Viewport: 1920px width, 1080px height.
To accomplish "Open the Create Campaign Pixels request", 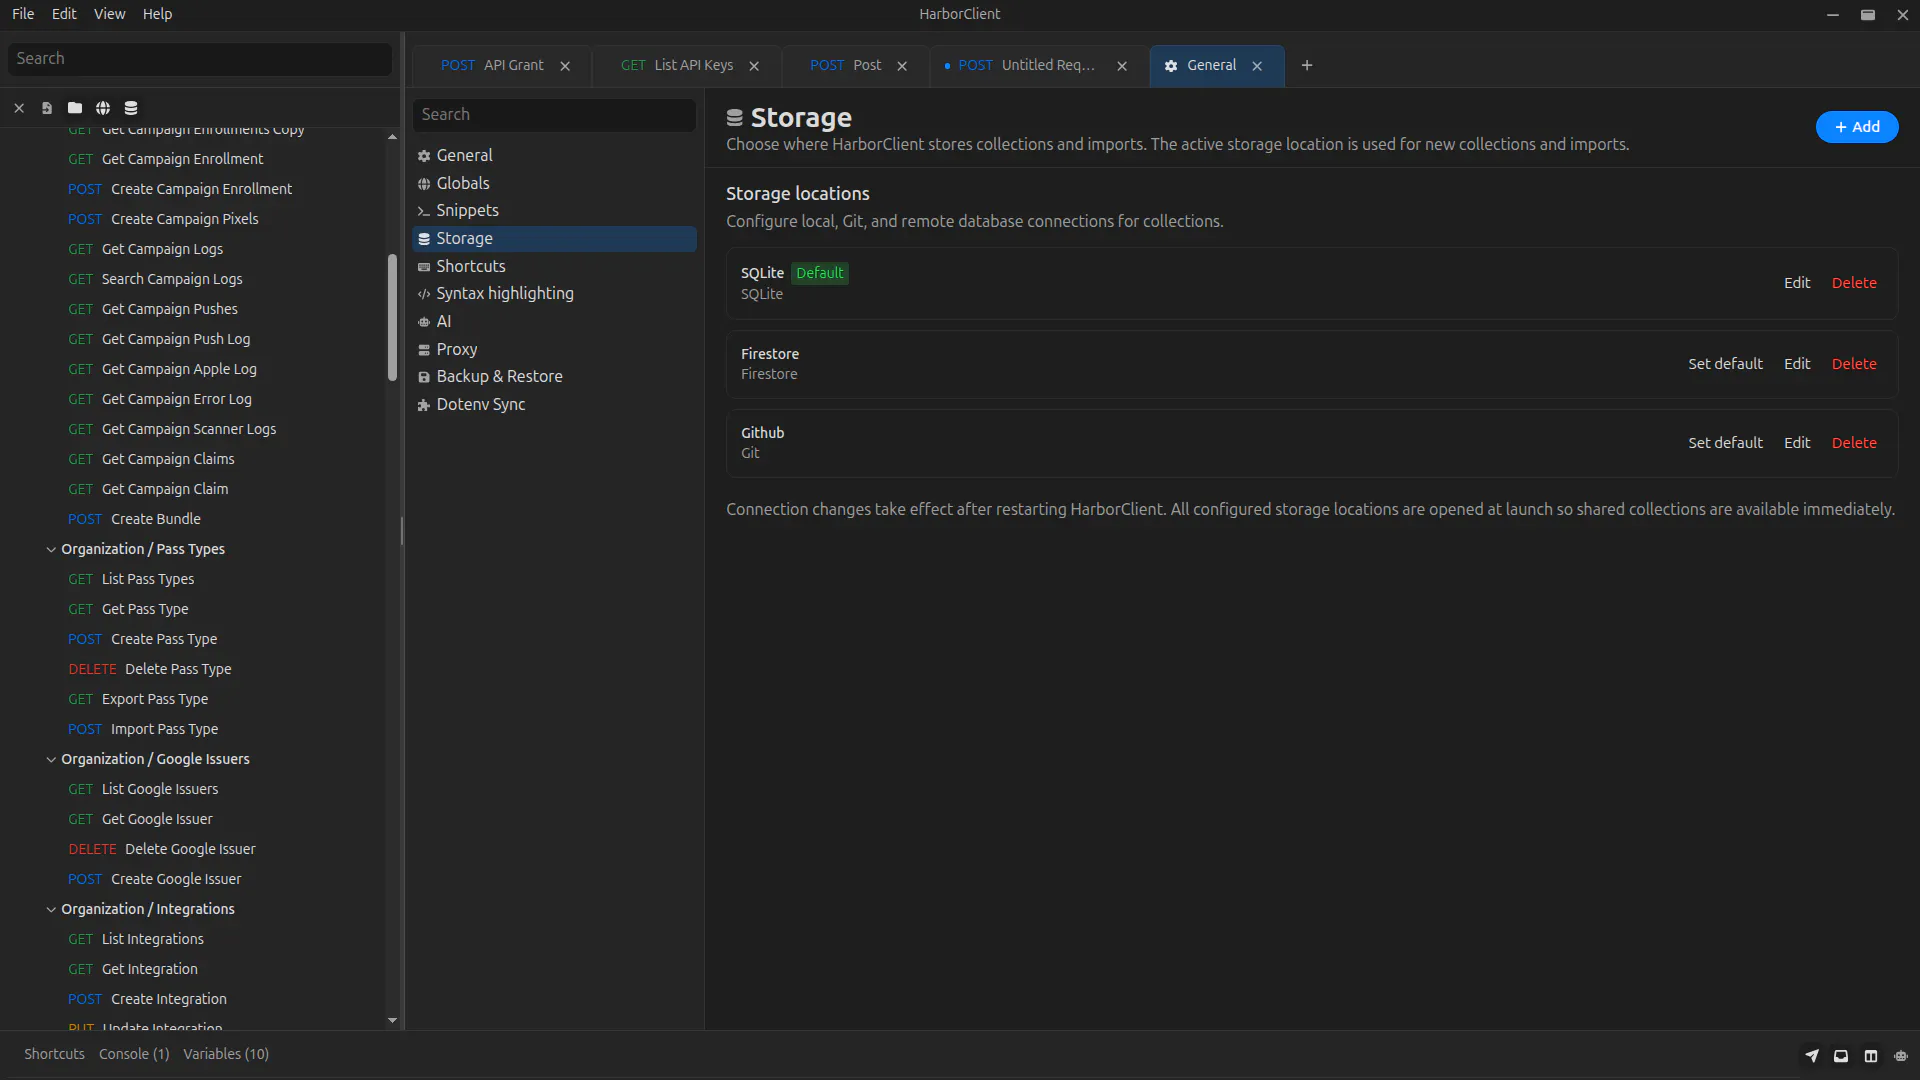I will (184, 219).
